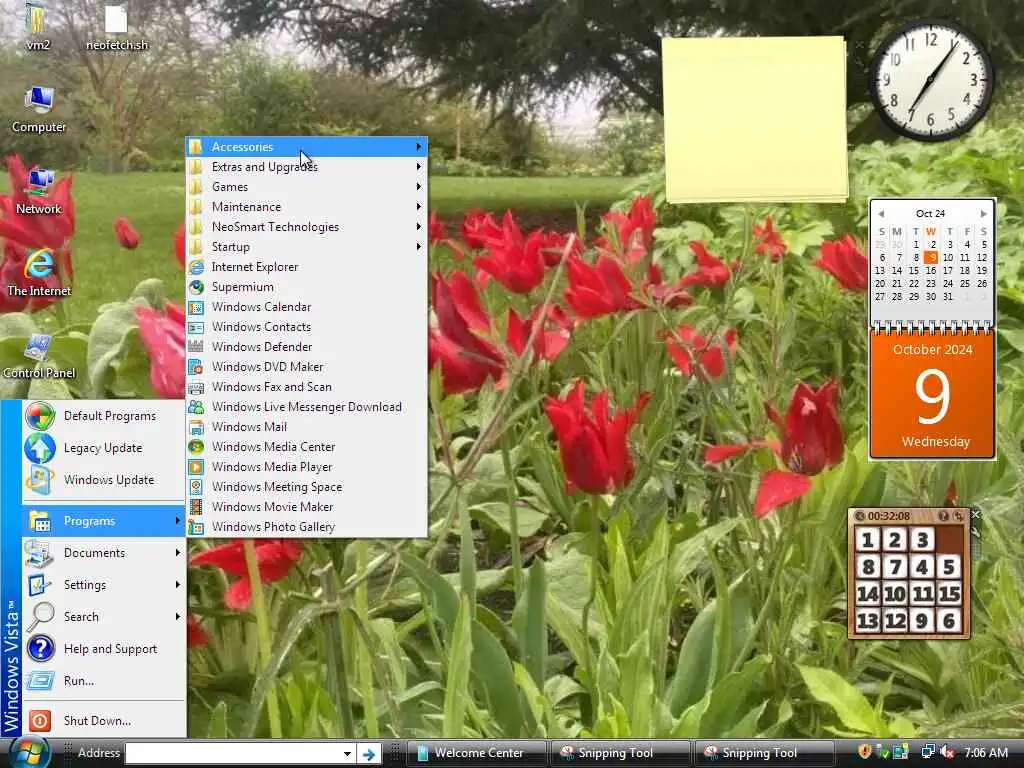Launch Windows Media Player
This screenshot has width=1024, height=768.
pyautogui.click(x=307, y=467)
